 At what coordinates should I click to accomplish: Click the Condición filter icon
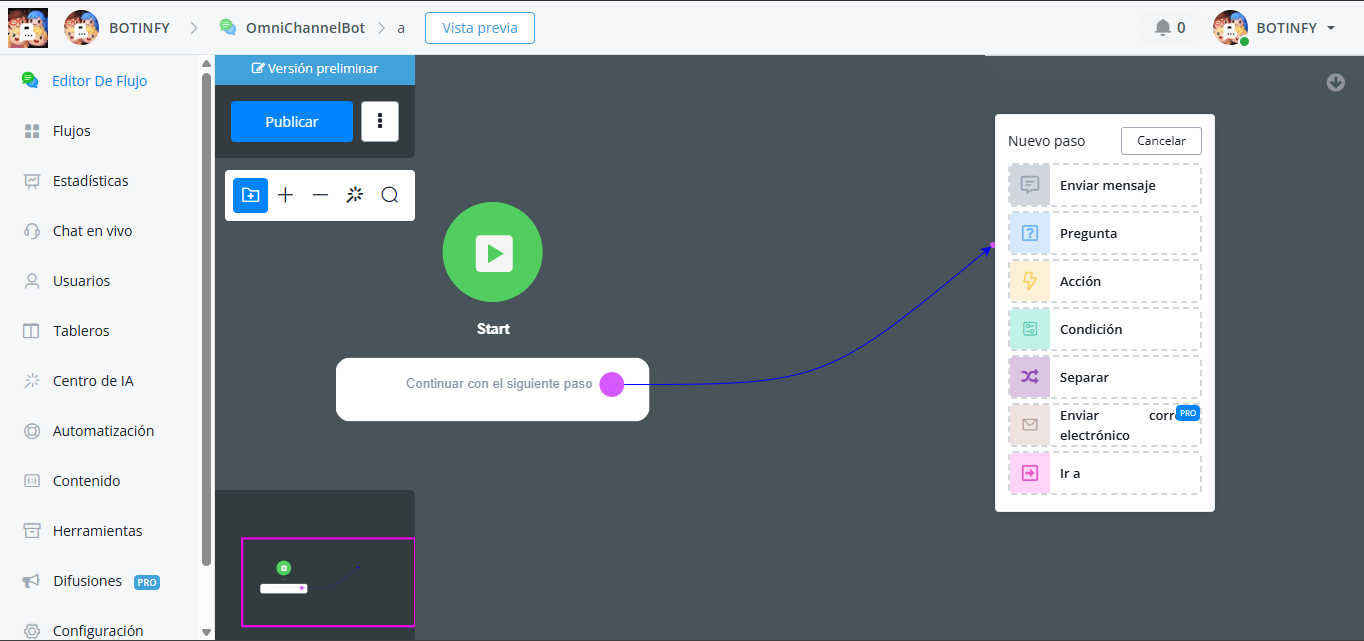coord(1030,329)
